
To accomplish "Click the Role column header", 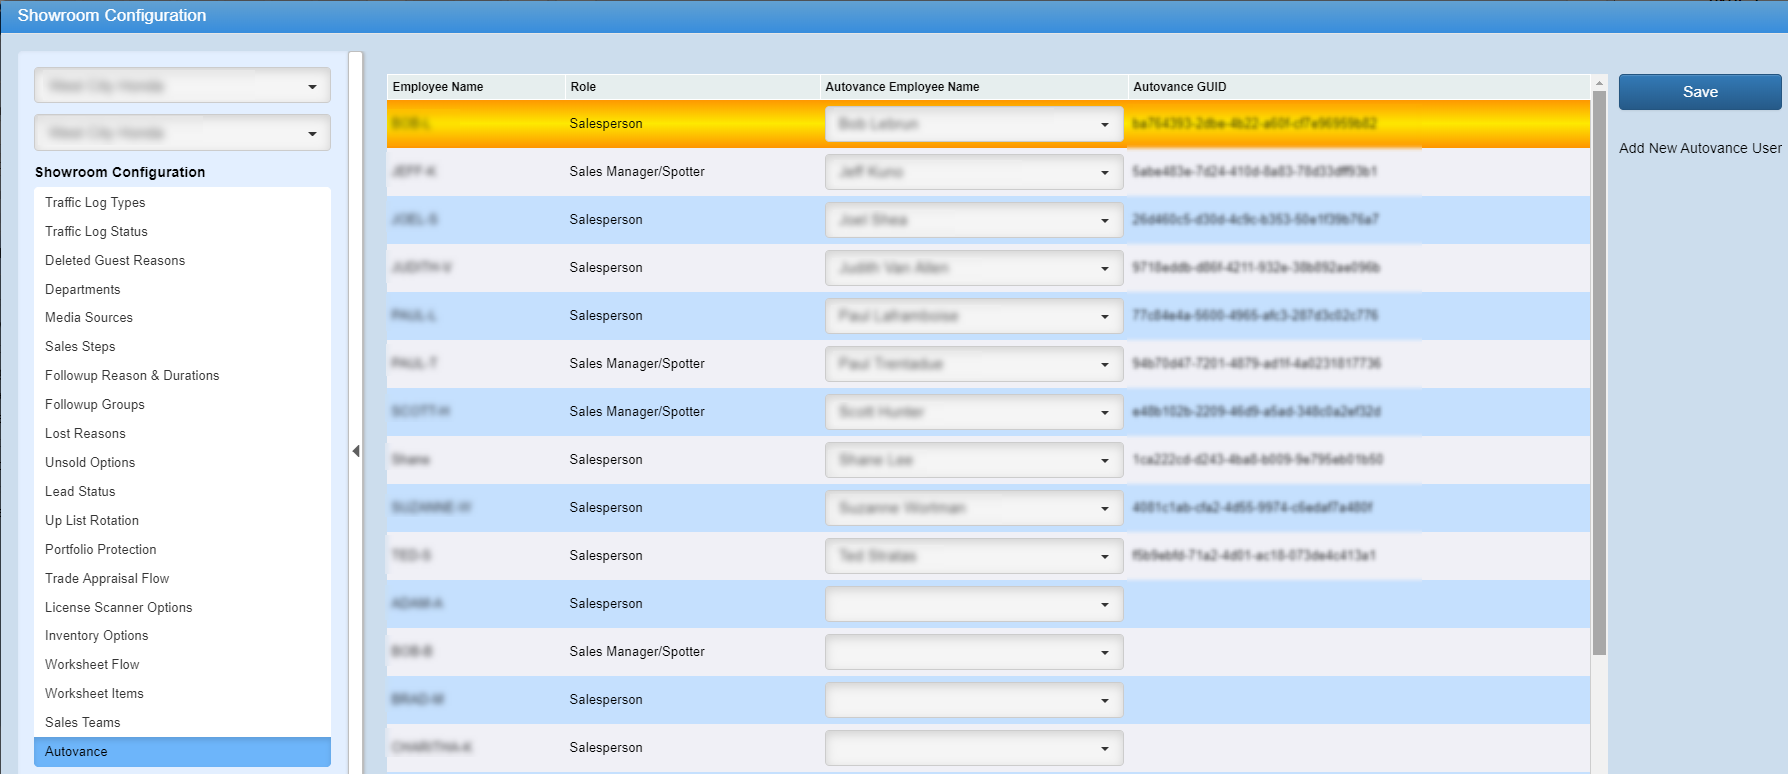I will tap(583, 87).
